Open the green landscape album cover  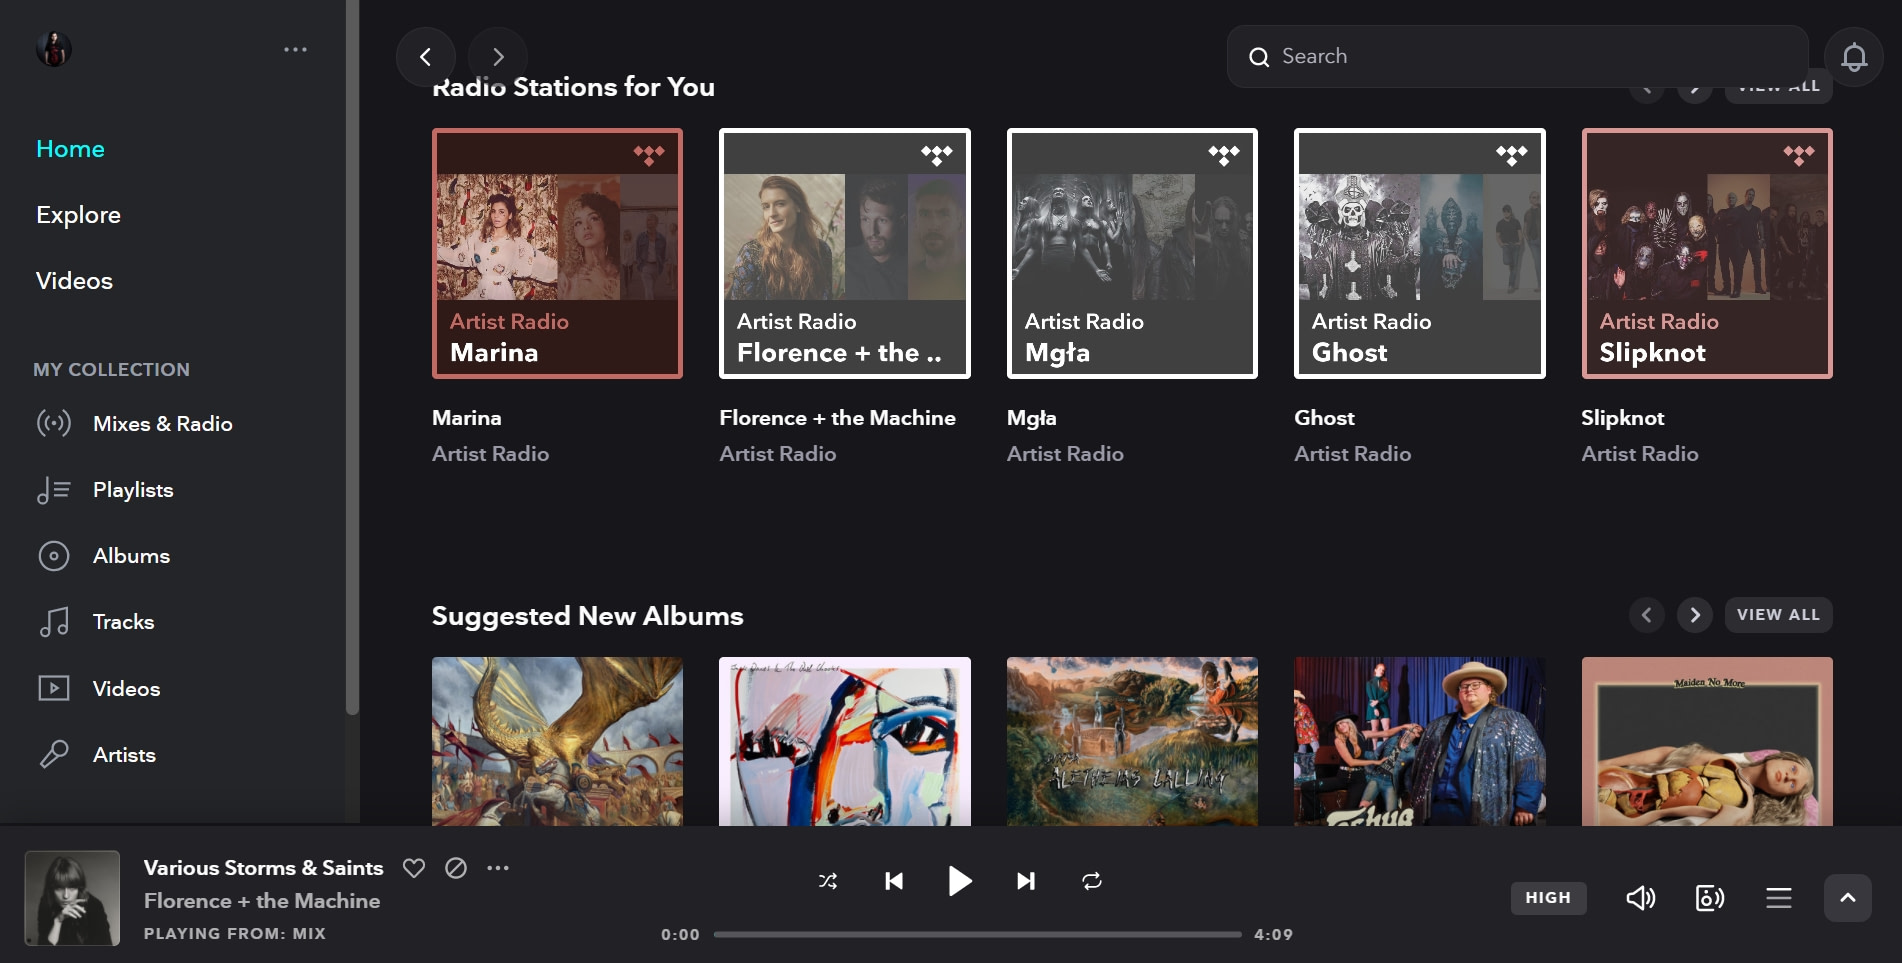[1132, 741]
